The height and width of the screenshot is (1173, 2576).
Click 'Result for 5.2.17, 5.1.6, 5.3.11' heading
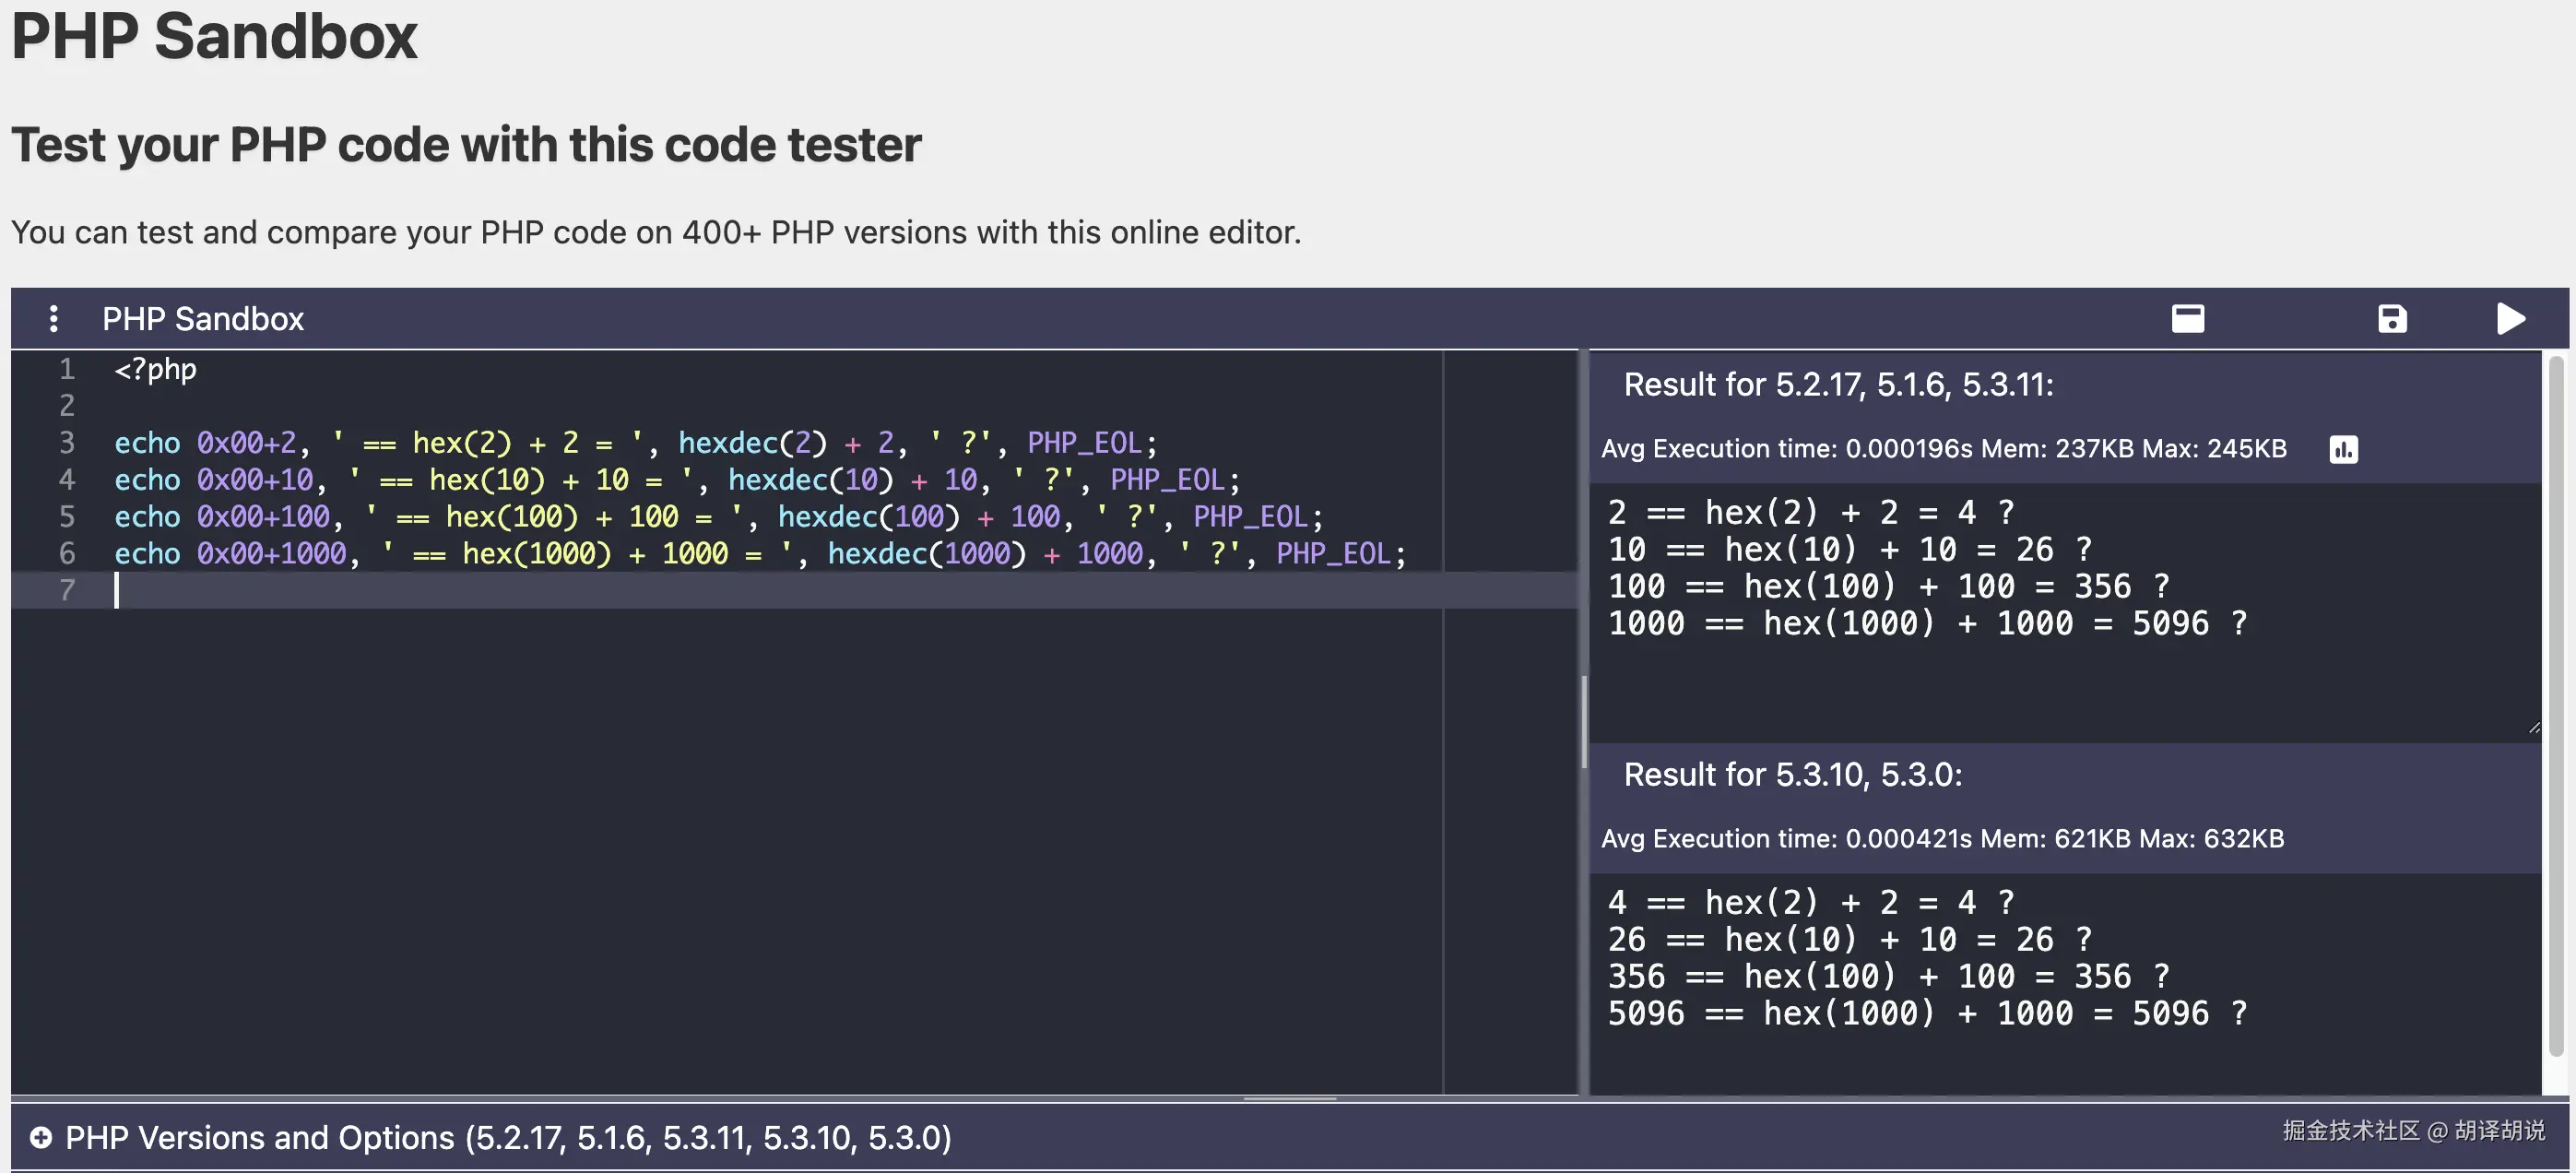(x=1838, y=384)
